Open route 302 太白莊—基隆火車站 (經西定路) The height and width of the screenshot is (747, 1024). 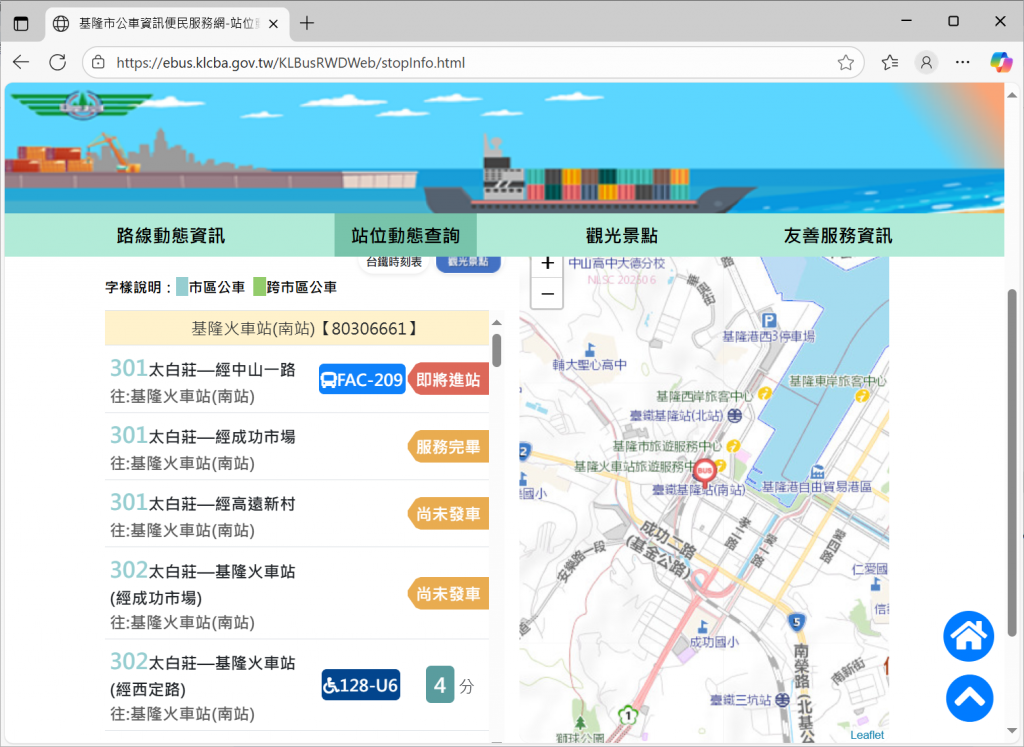coord(202,675)
